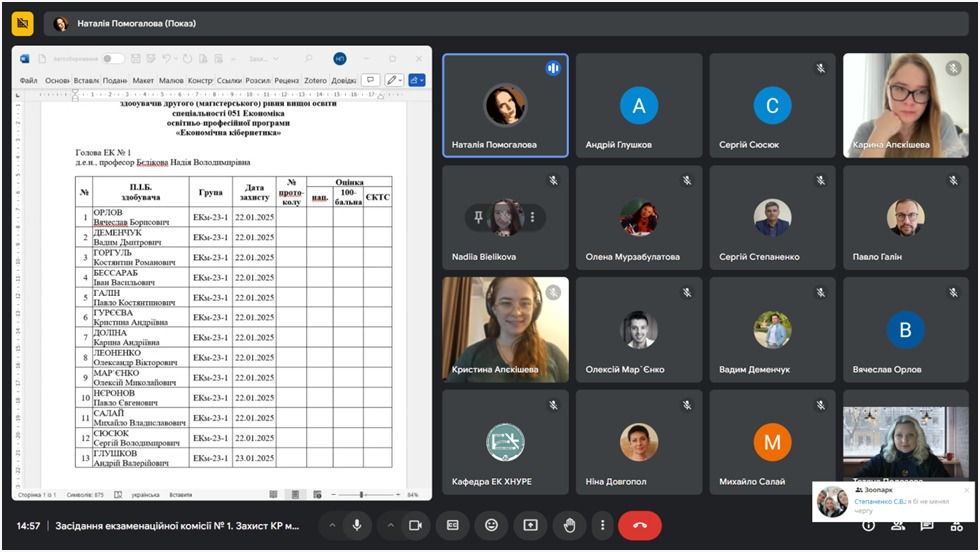Open the Zotero tab in Word ribbon
The height and width of the screenshot is (552, 980).
tap(316, 80)
